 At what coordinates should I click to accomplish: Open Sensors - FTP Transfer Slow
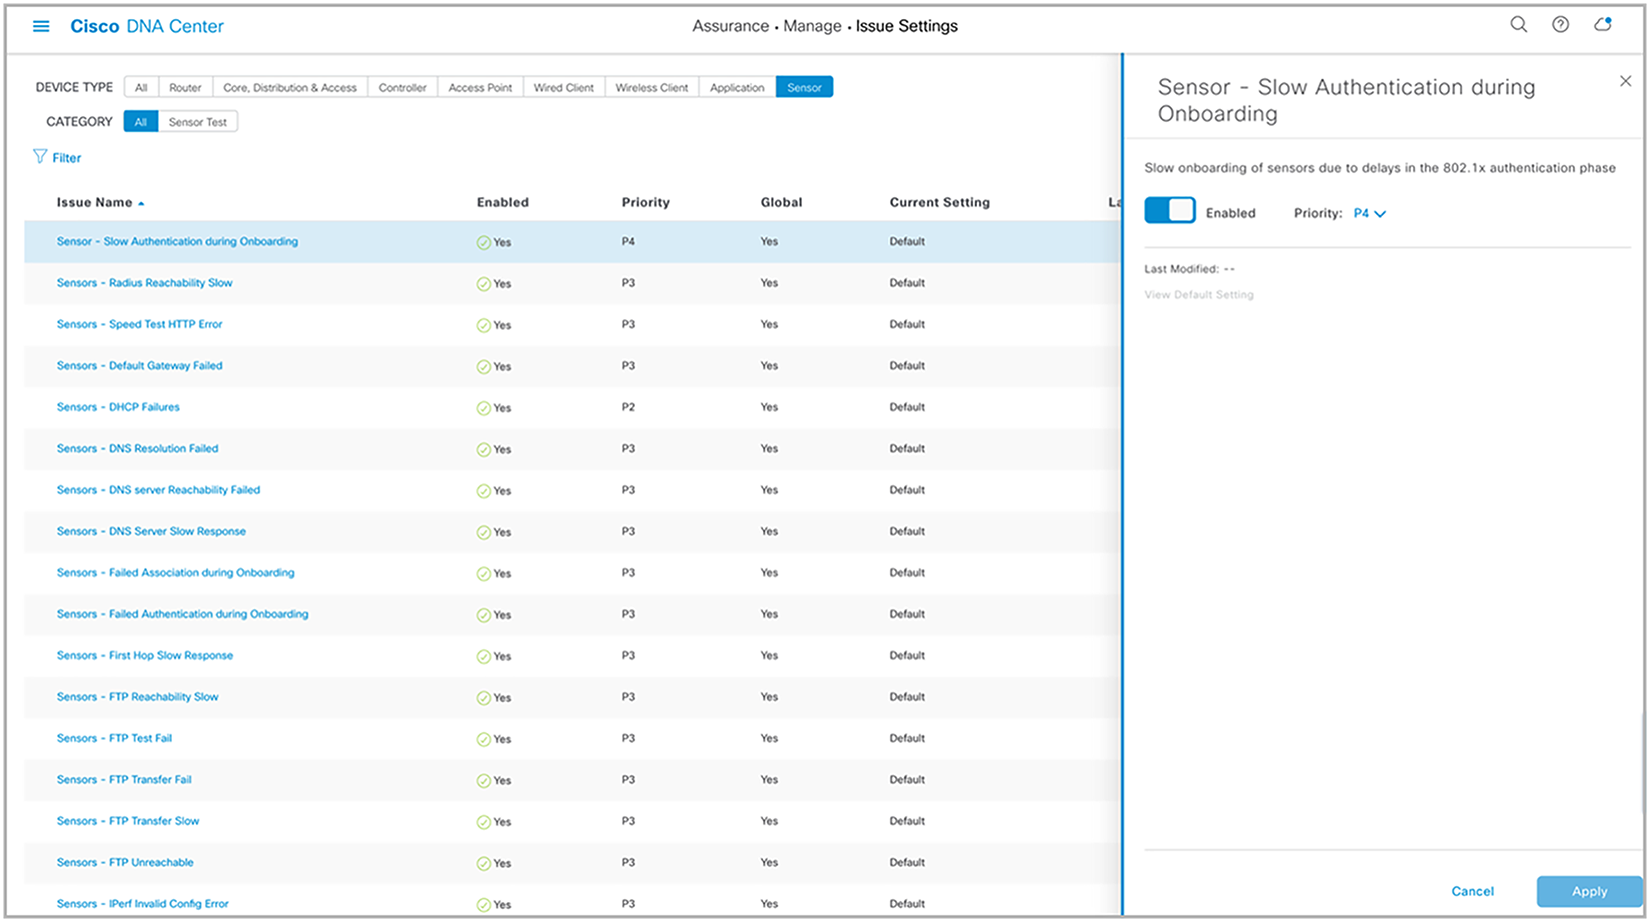tap(128, 821)
